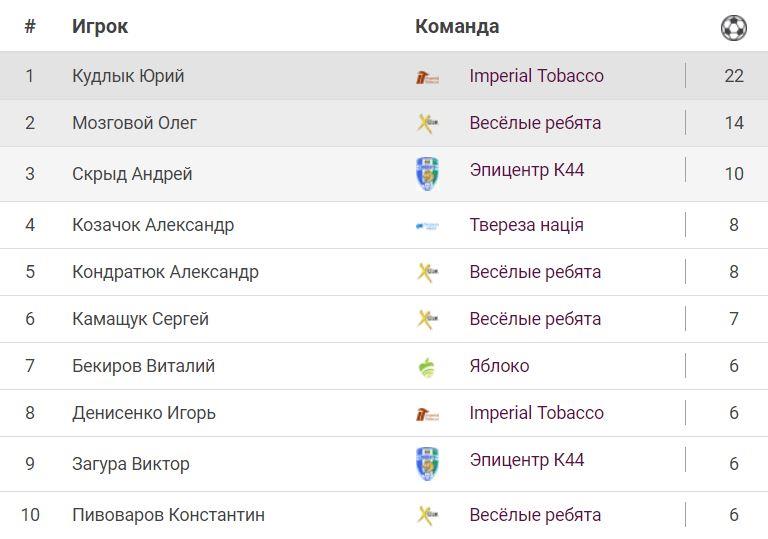Viewport: 768px width, 539px height.
Task: Select player Козачок Александр
Action: point(153,225)
